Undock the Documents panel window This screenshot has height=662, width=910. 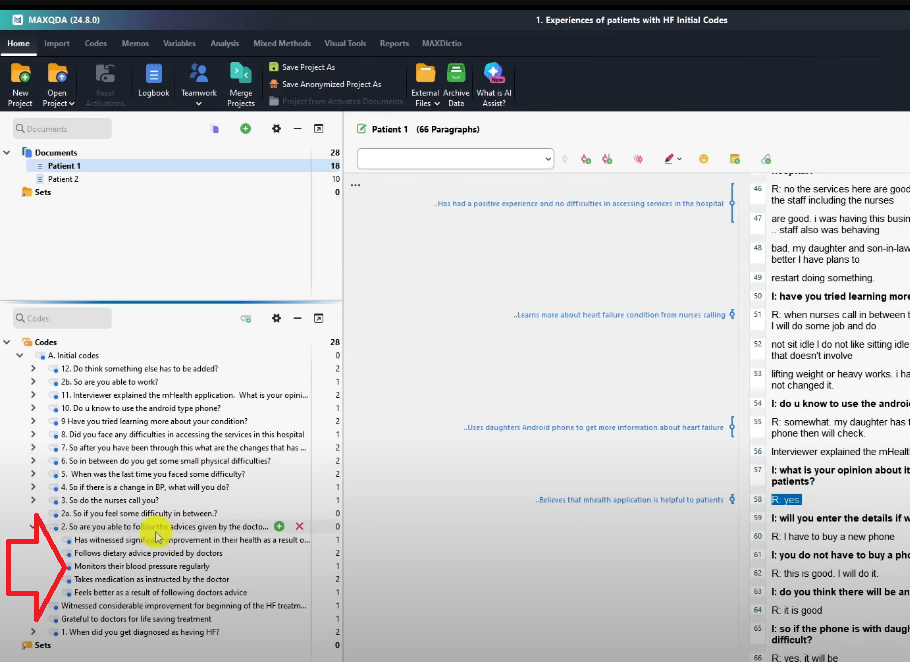tap(319, 128)
